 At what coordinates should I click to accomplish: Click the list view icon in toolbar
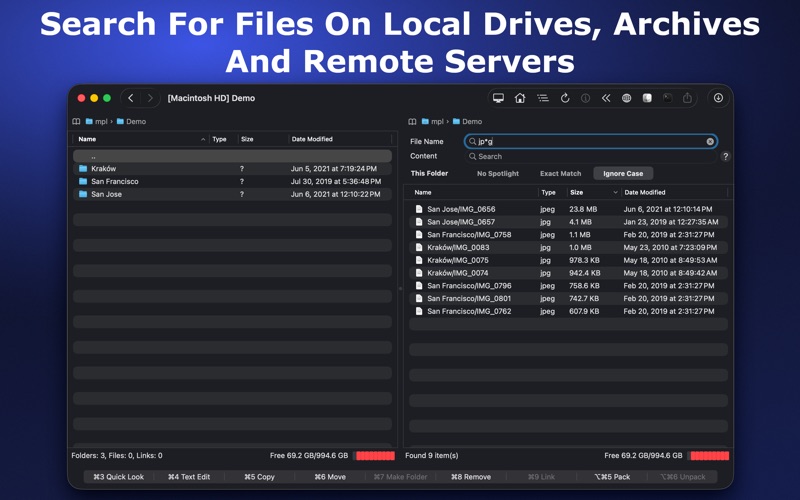pyautogui.click(x=543, y=98)
